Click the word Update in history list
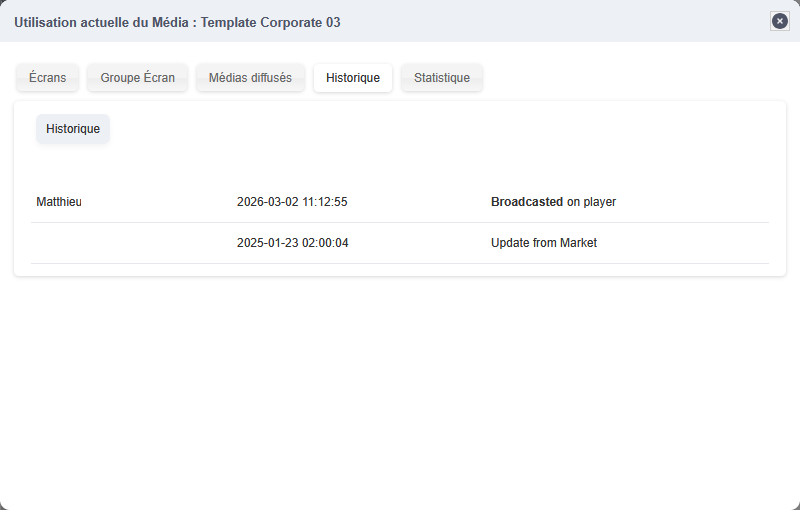800x510 pixels. [x=510, y=243]
